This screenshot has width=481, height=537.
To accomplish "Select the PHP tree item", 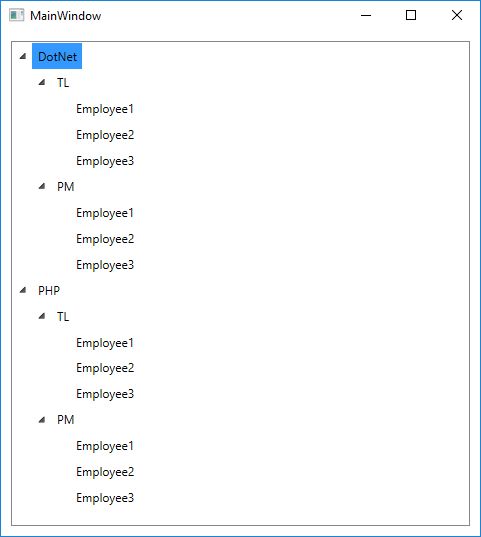I will pos(49,290).
